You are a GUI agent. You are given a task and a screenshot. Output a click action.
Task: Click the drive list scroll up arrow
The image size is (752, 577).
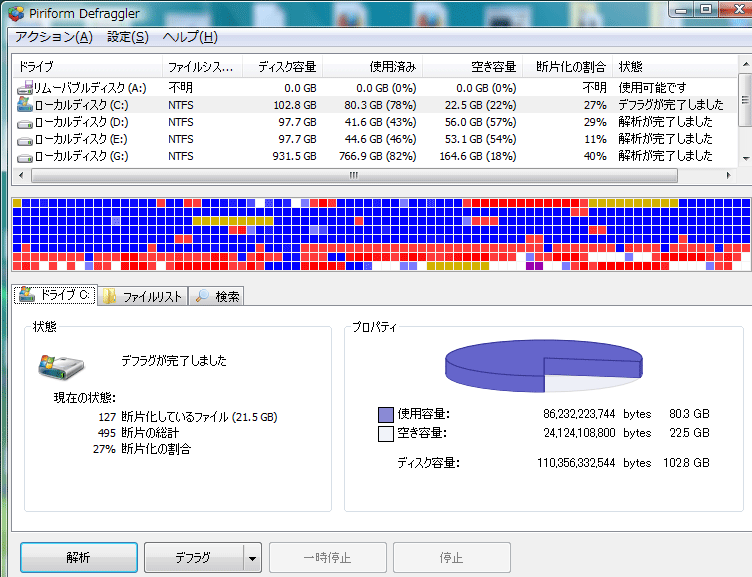click(745, 64)
